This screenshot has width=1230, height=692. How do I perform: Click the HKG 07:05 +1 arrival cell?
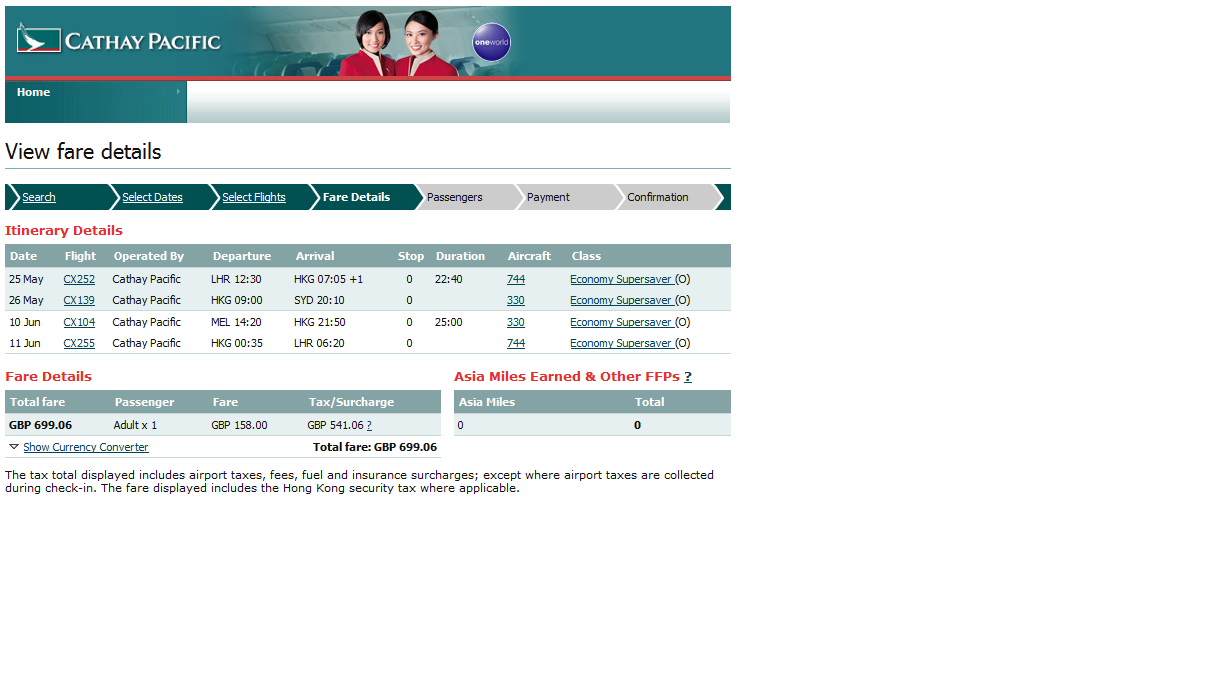pos(329,279)
